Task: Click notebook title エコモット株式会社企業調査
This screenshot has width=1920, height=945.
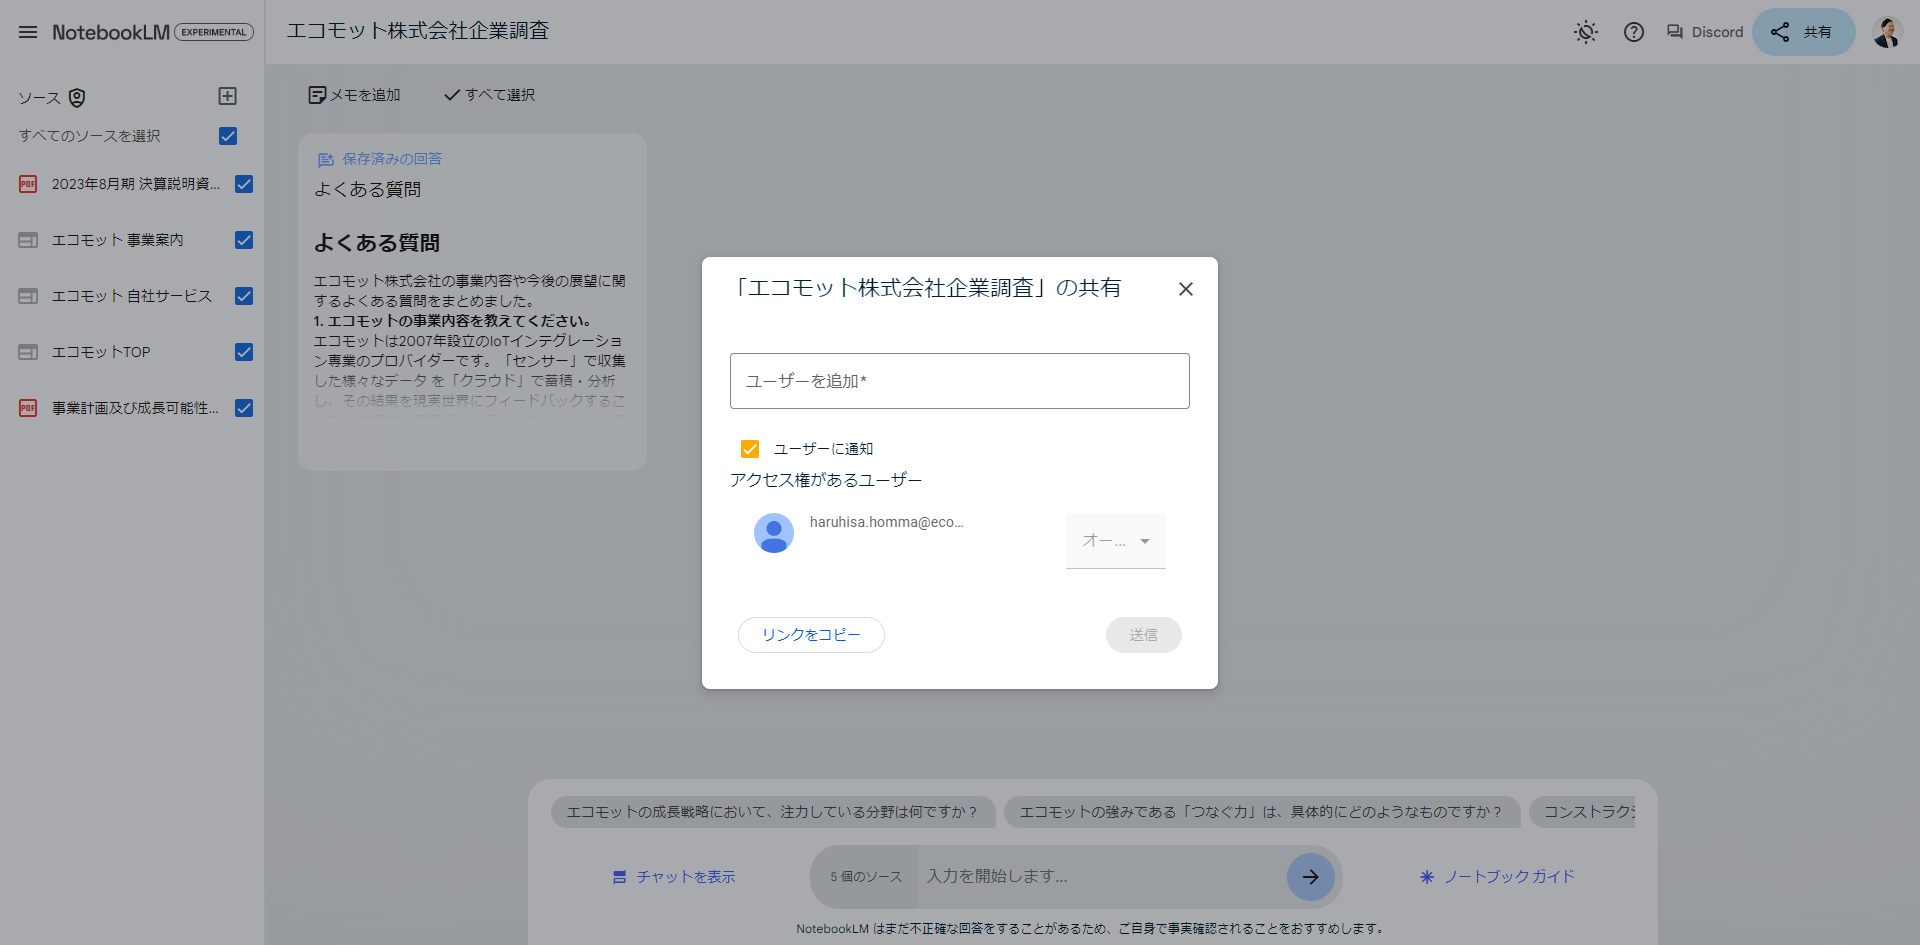Action: 418,31
